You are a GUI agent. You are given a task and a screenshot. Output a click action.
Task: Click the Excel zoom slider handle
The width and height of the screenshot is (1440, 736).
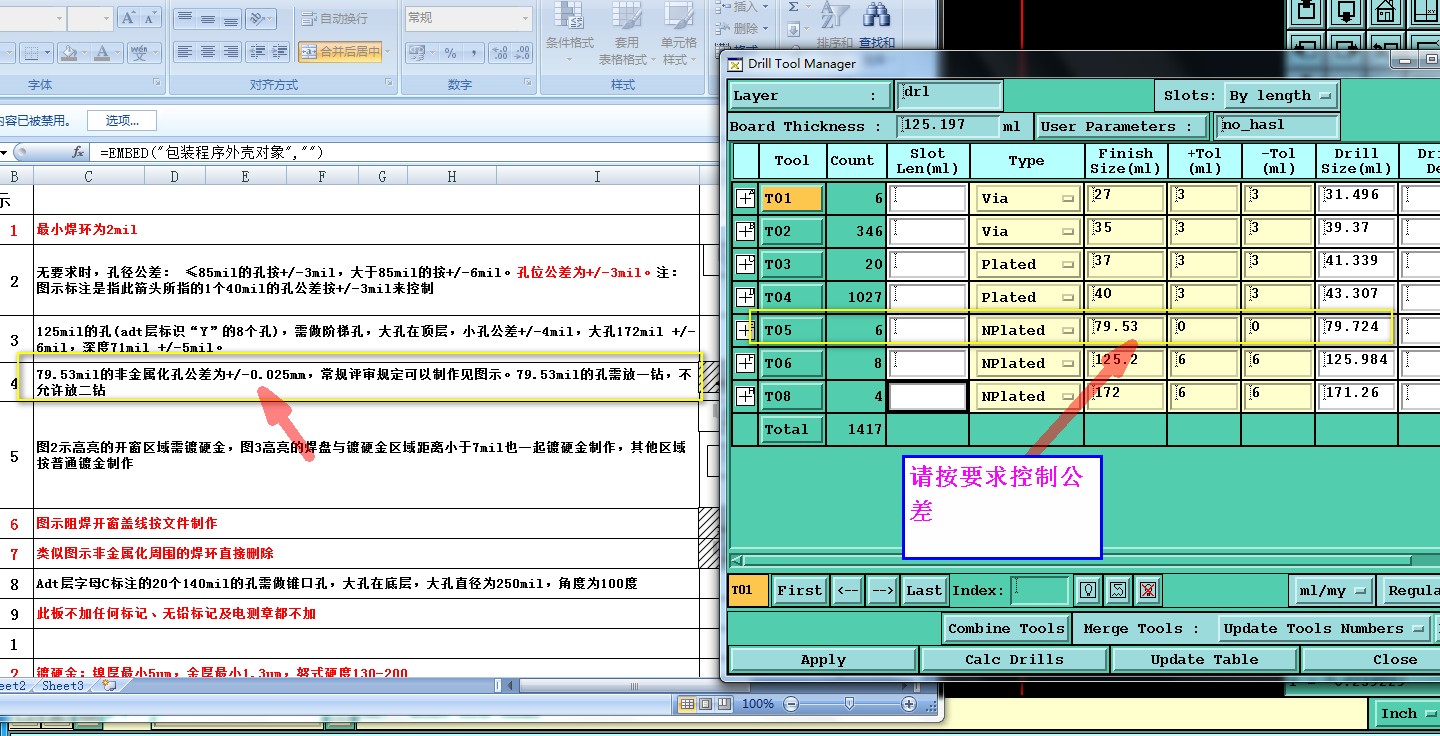point(849,704)
